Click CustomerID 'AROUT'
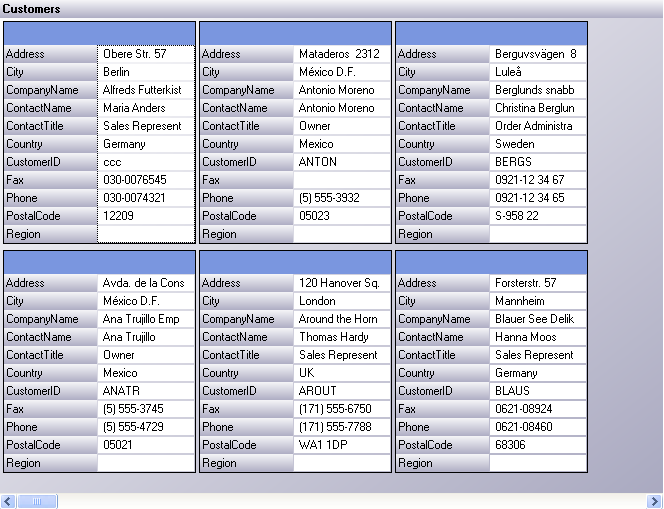The image size is (664, 509). pos(342,391)
